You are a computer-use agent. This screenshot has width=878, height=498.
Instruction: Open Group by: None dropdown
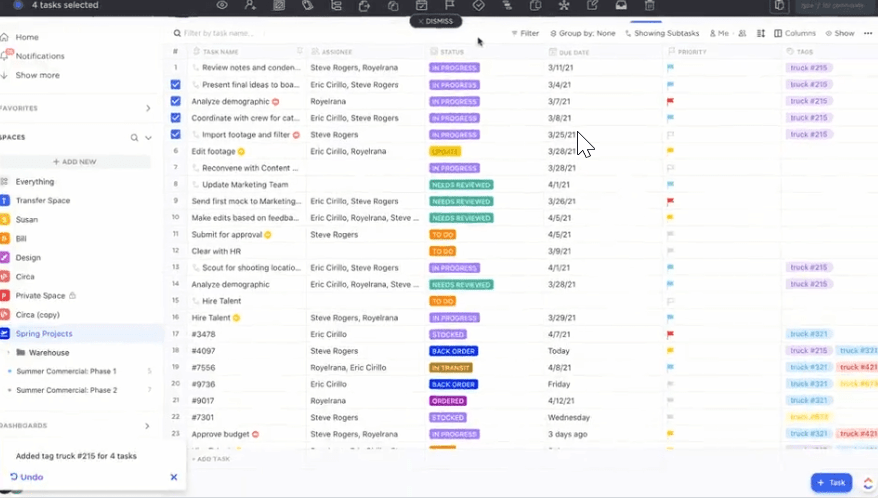(x=582, y=33)
